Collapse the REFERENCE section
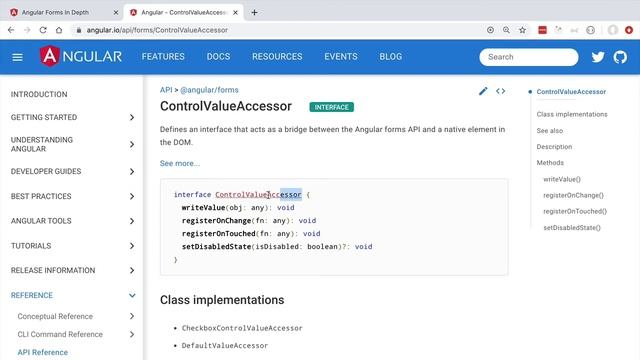The width and height of the screenshot is (640, 360). point(73,295)
